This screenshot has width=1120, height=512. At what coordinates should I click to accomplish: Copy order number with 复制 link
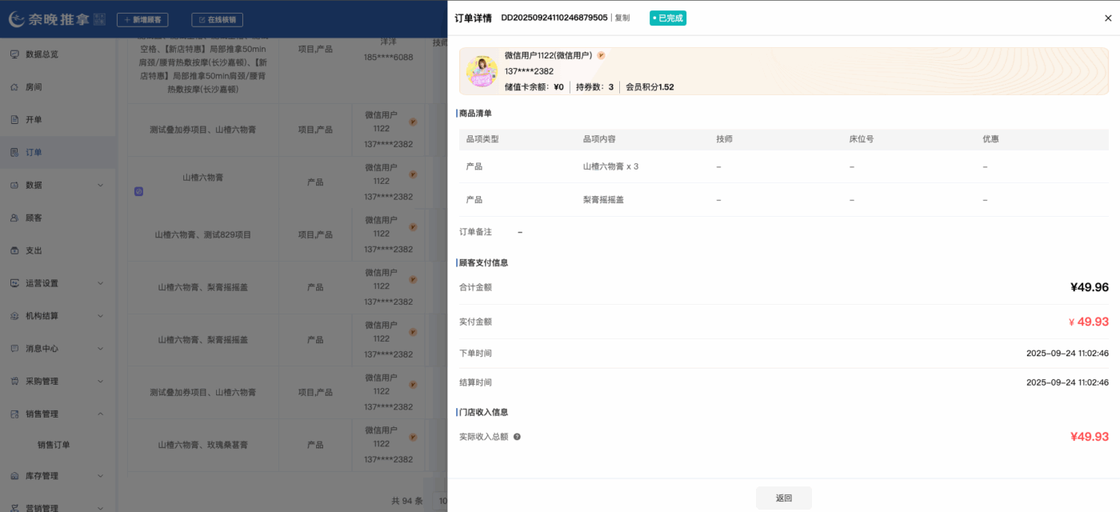622,18
